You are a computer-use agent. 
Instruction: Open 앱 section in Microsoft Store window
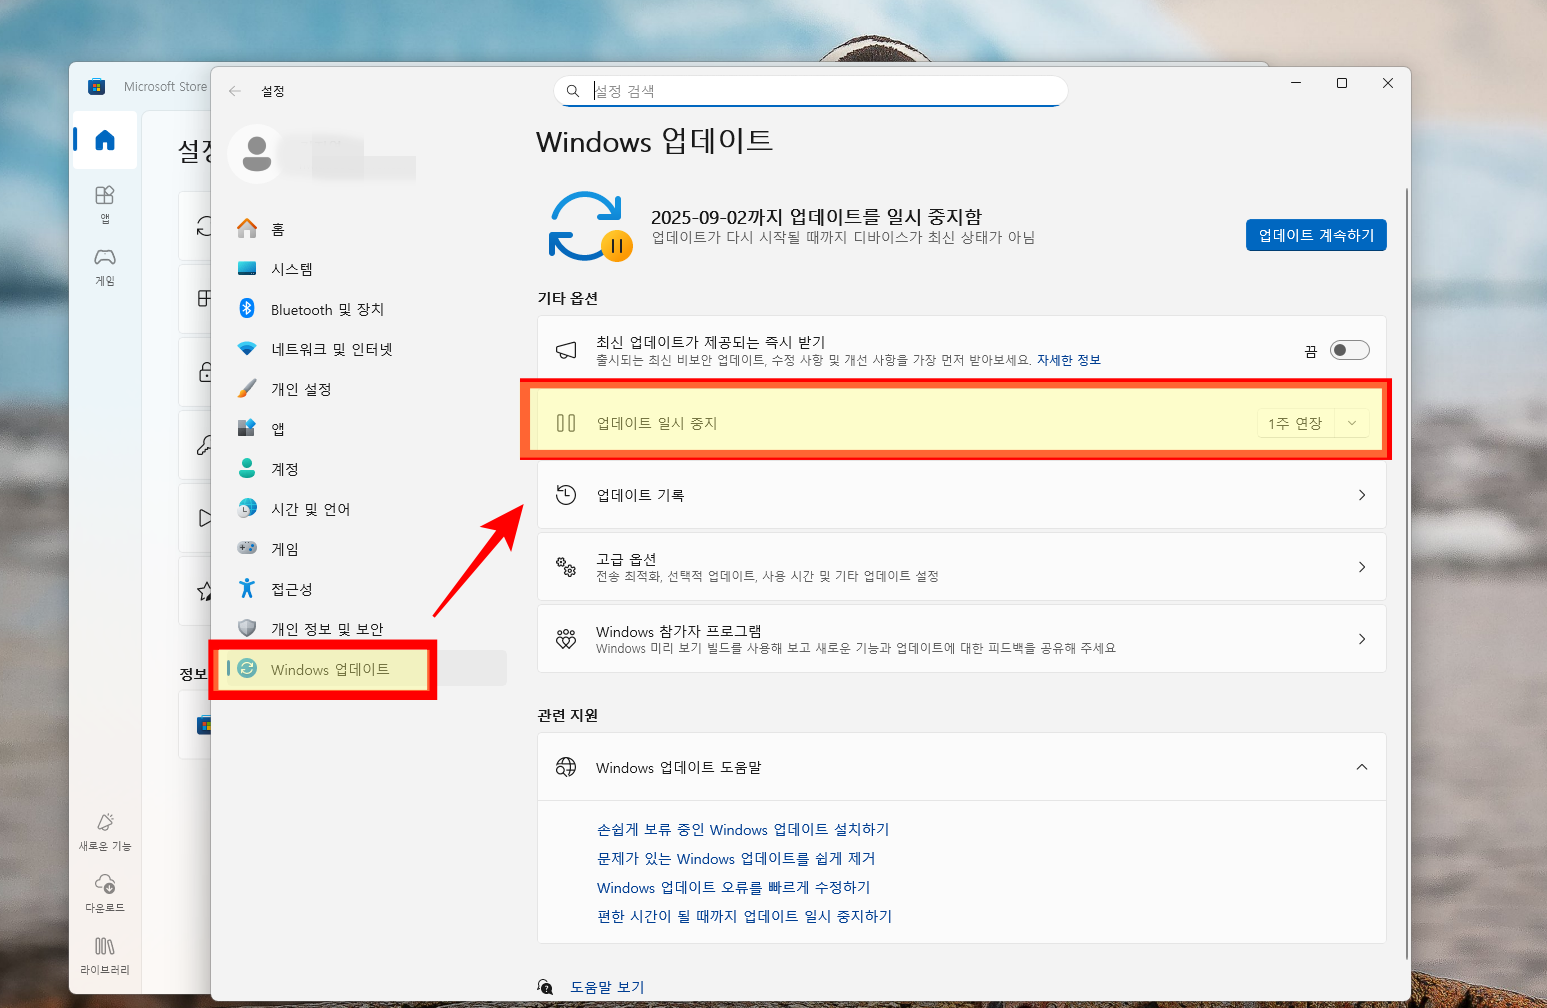pos(105,204)
